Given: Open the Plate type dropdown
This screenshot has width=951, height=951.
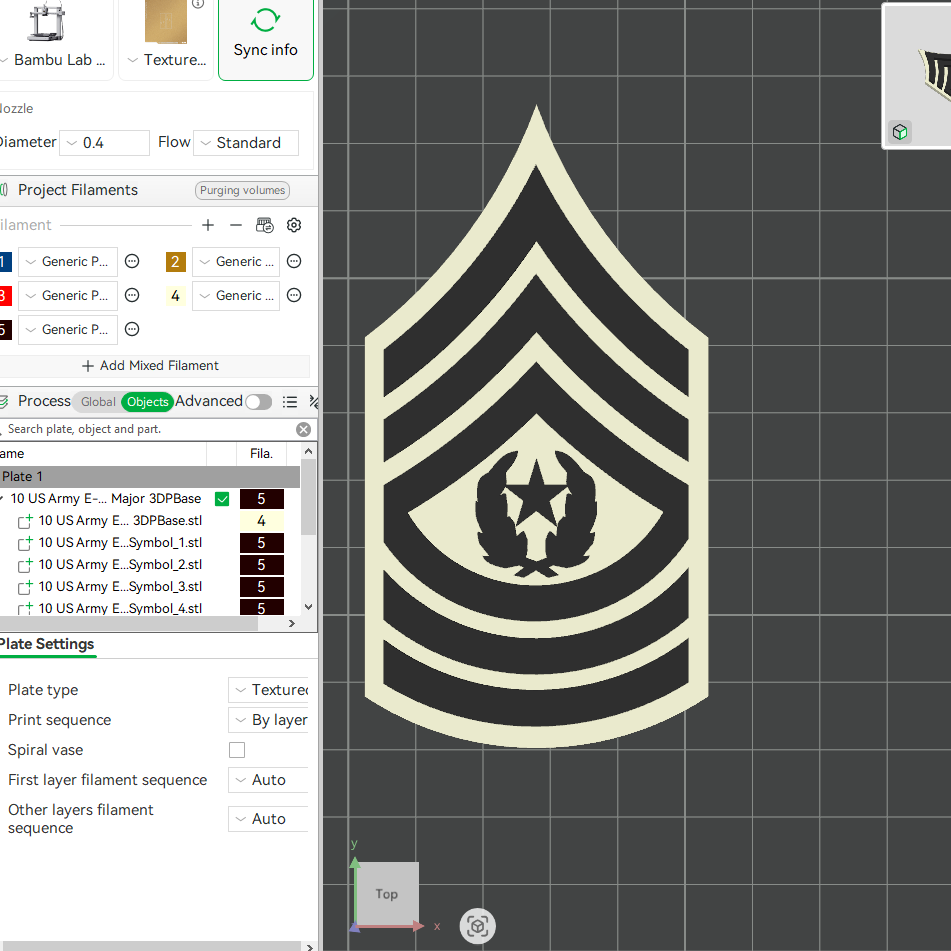Looking at the screenshot, I should pos(268,690).
